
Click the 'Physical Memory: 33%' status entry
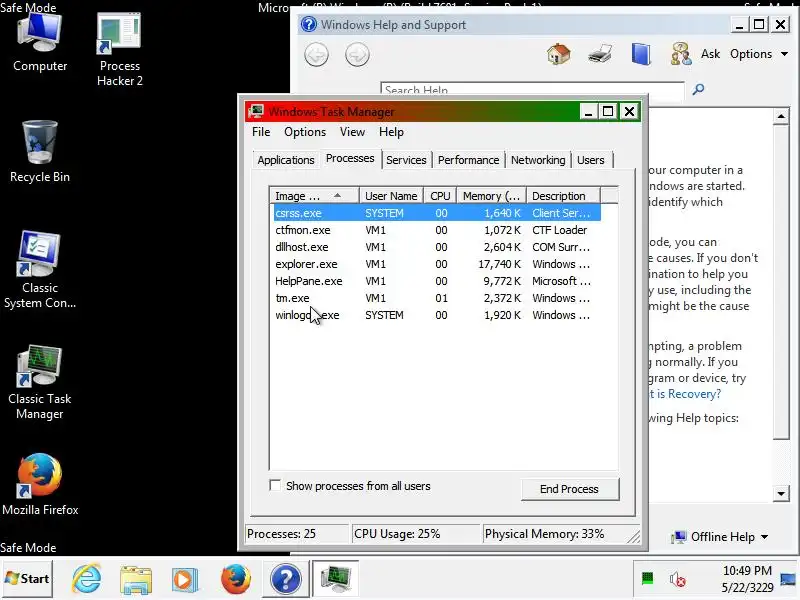[559, 534]
